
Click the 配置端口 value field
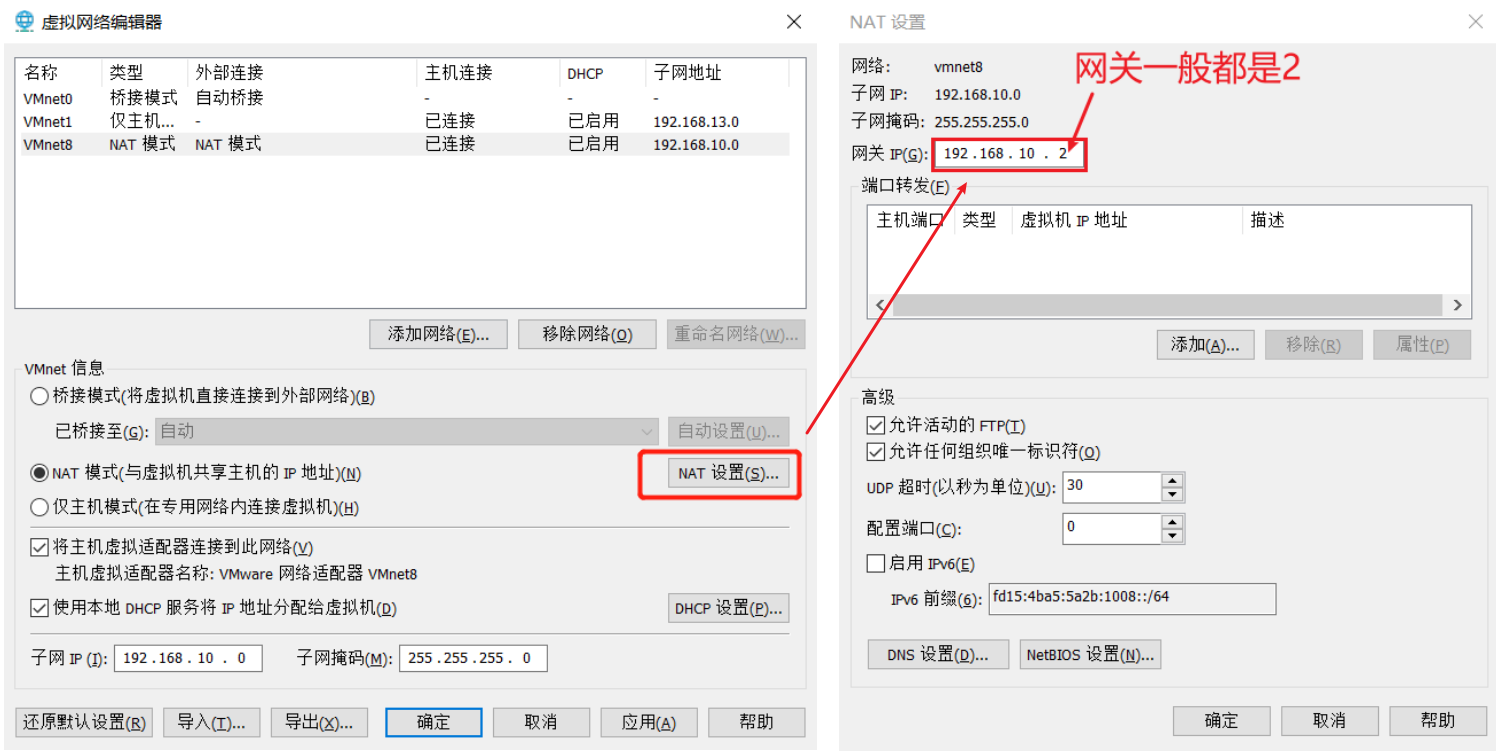click(1112, 528)
